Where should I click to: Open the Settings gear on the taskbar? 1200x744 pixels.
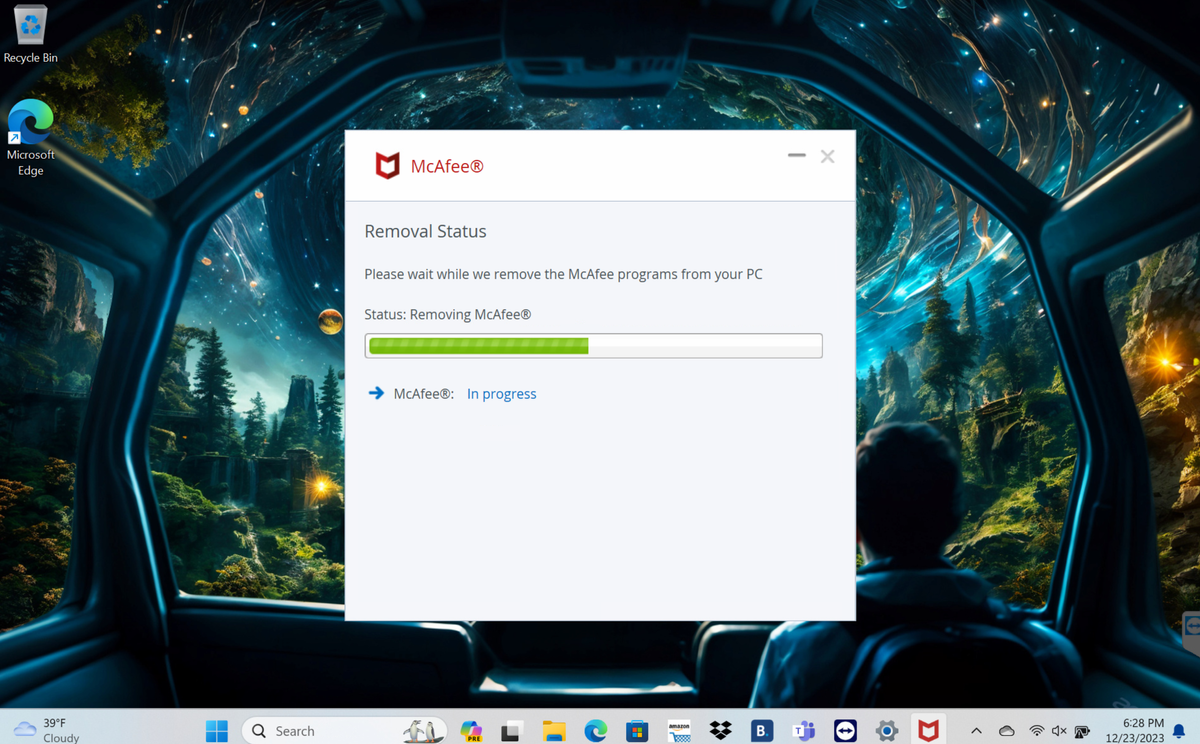(887, 730)
